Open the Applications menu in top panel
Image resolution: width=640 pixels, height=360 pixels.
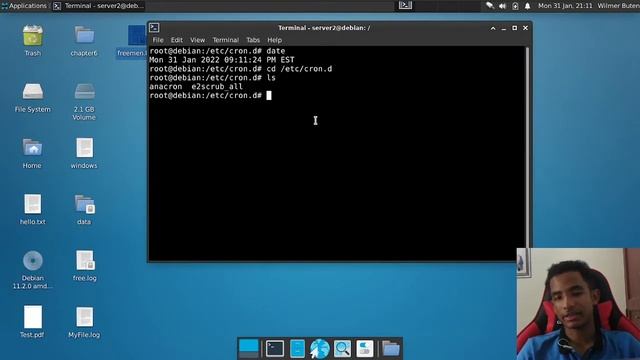click(24, 6)
